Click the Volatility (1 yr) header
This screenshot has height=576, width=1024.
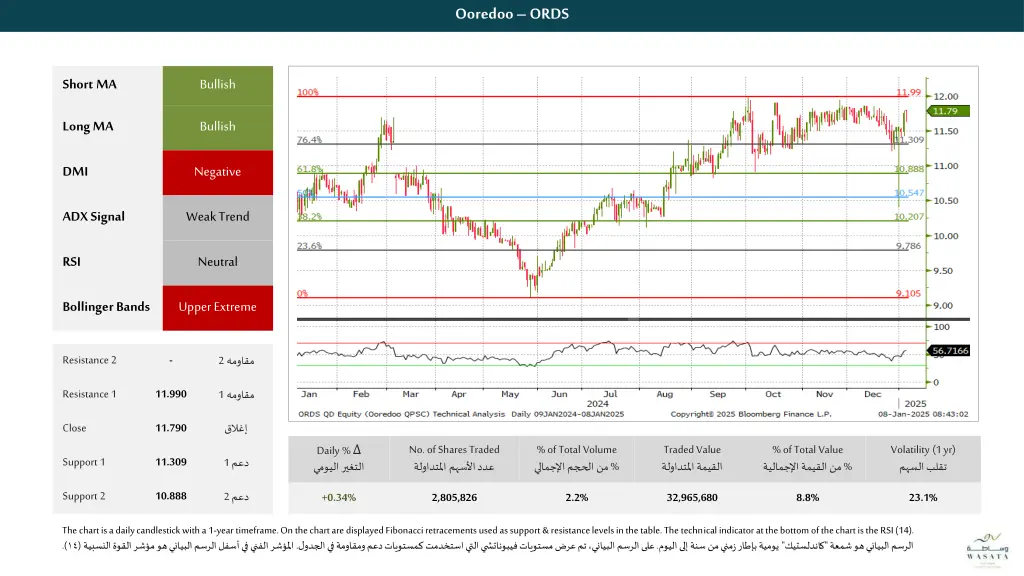(923, 458)
